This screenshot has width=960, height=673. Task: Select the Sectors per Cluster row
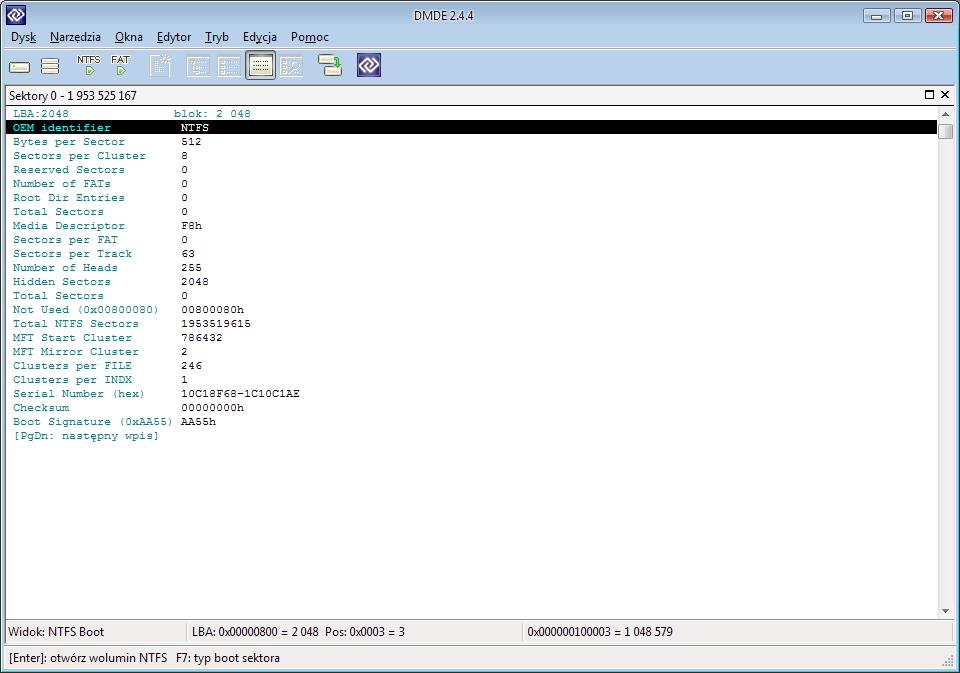tap(471, 156)
